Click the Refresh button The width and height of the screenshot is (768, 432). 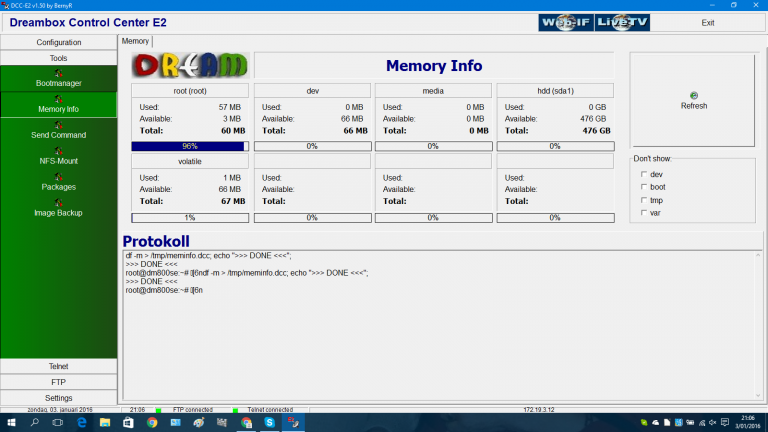693,100
